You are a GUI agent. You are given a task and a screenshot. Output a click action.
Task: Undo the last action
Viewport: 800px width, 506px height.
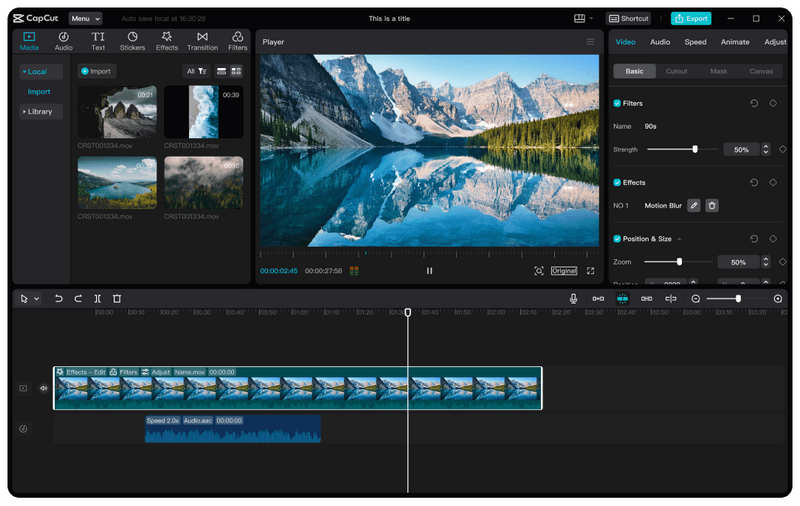click(x=59, y=299)
